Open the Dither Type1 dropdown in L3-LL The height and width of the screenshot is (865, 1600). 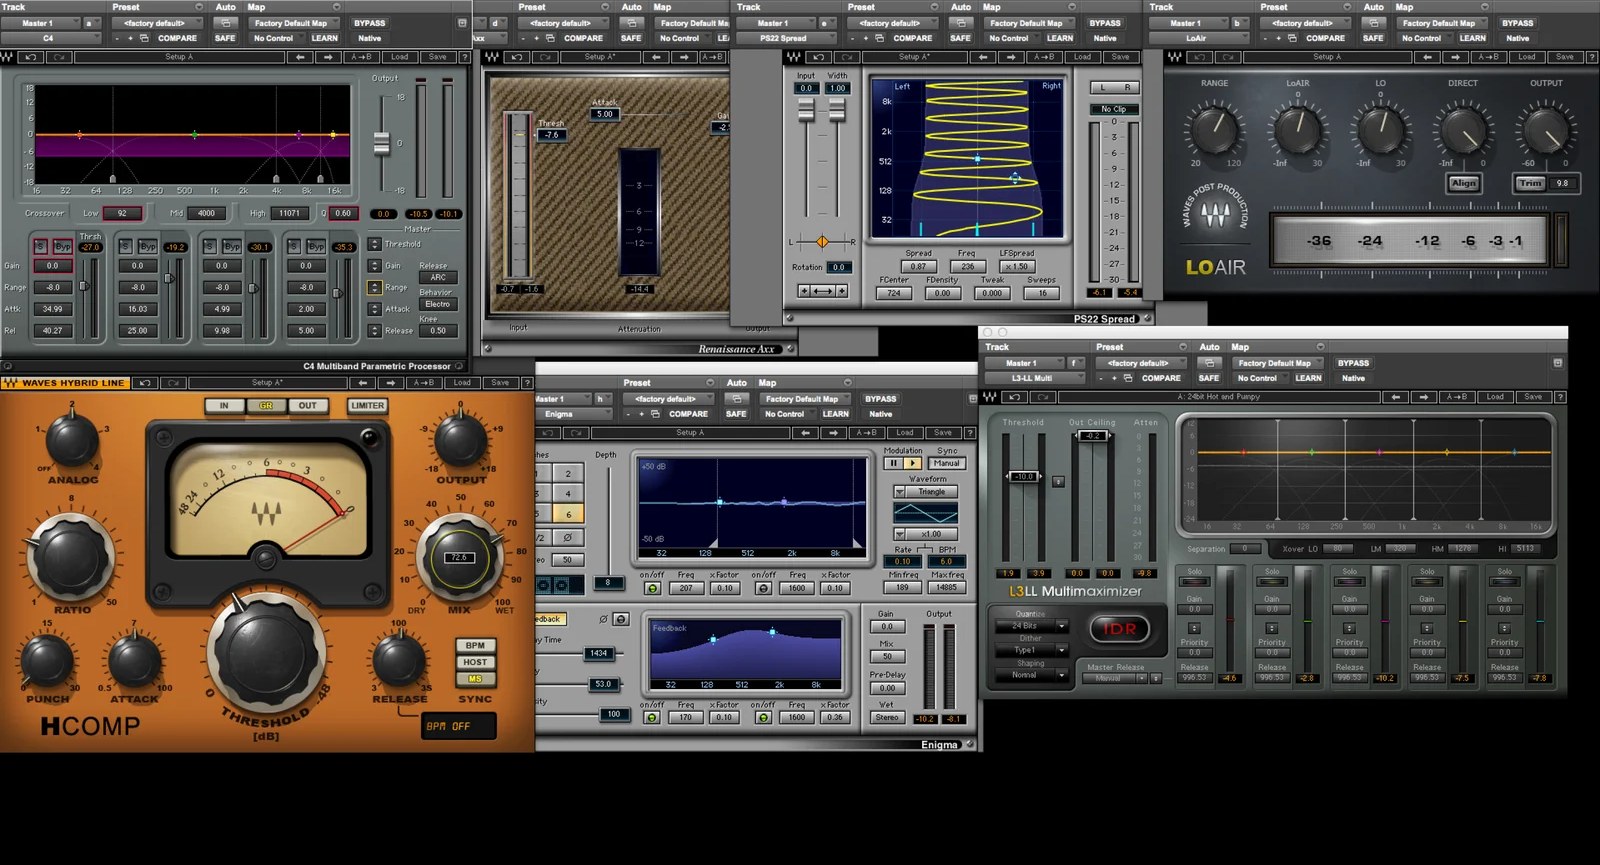tap(1032, 650)
